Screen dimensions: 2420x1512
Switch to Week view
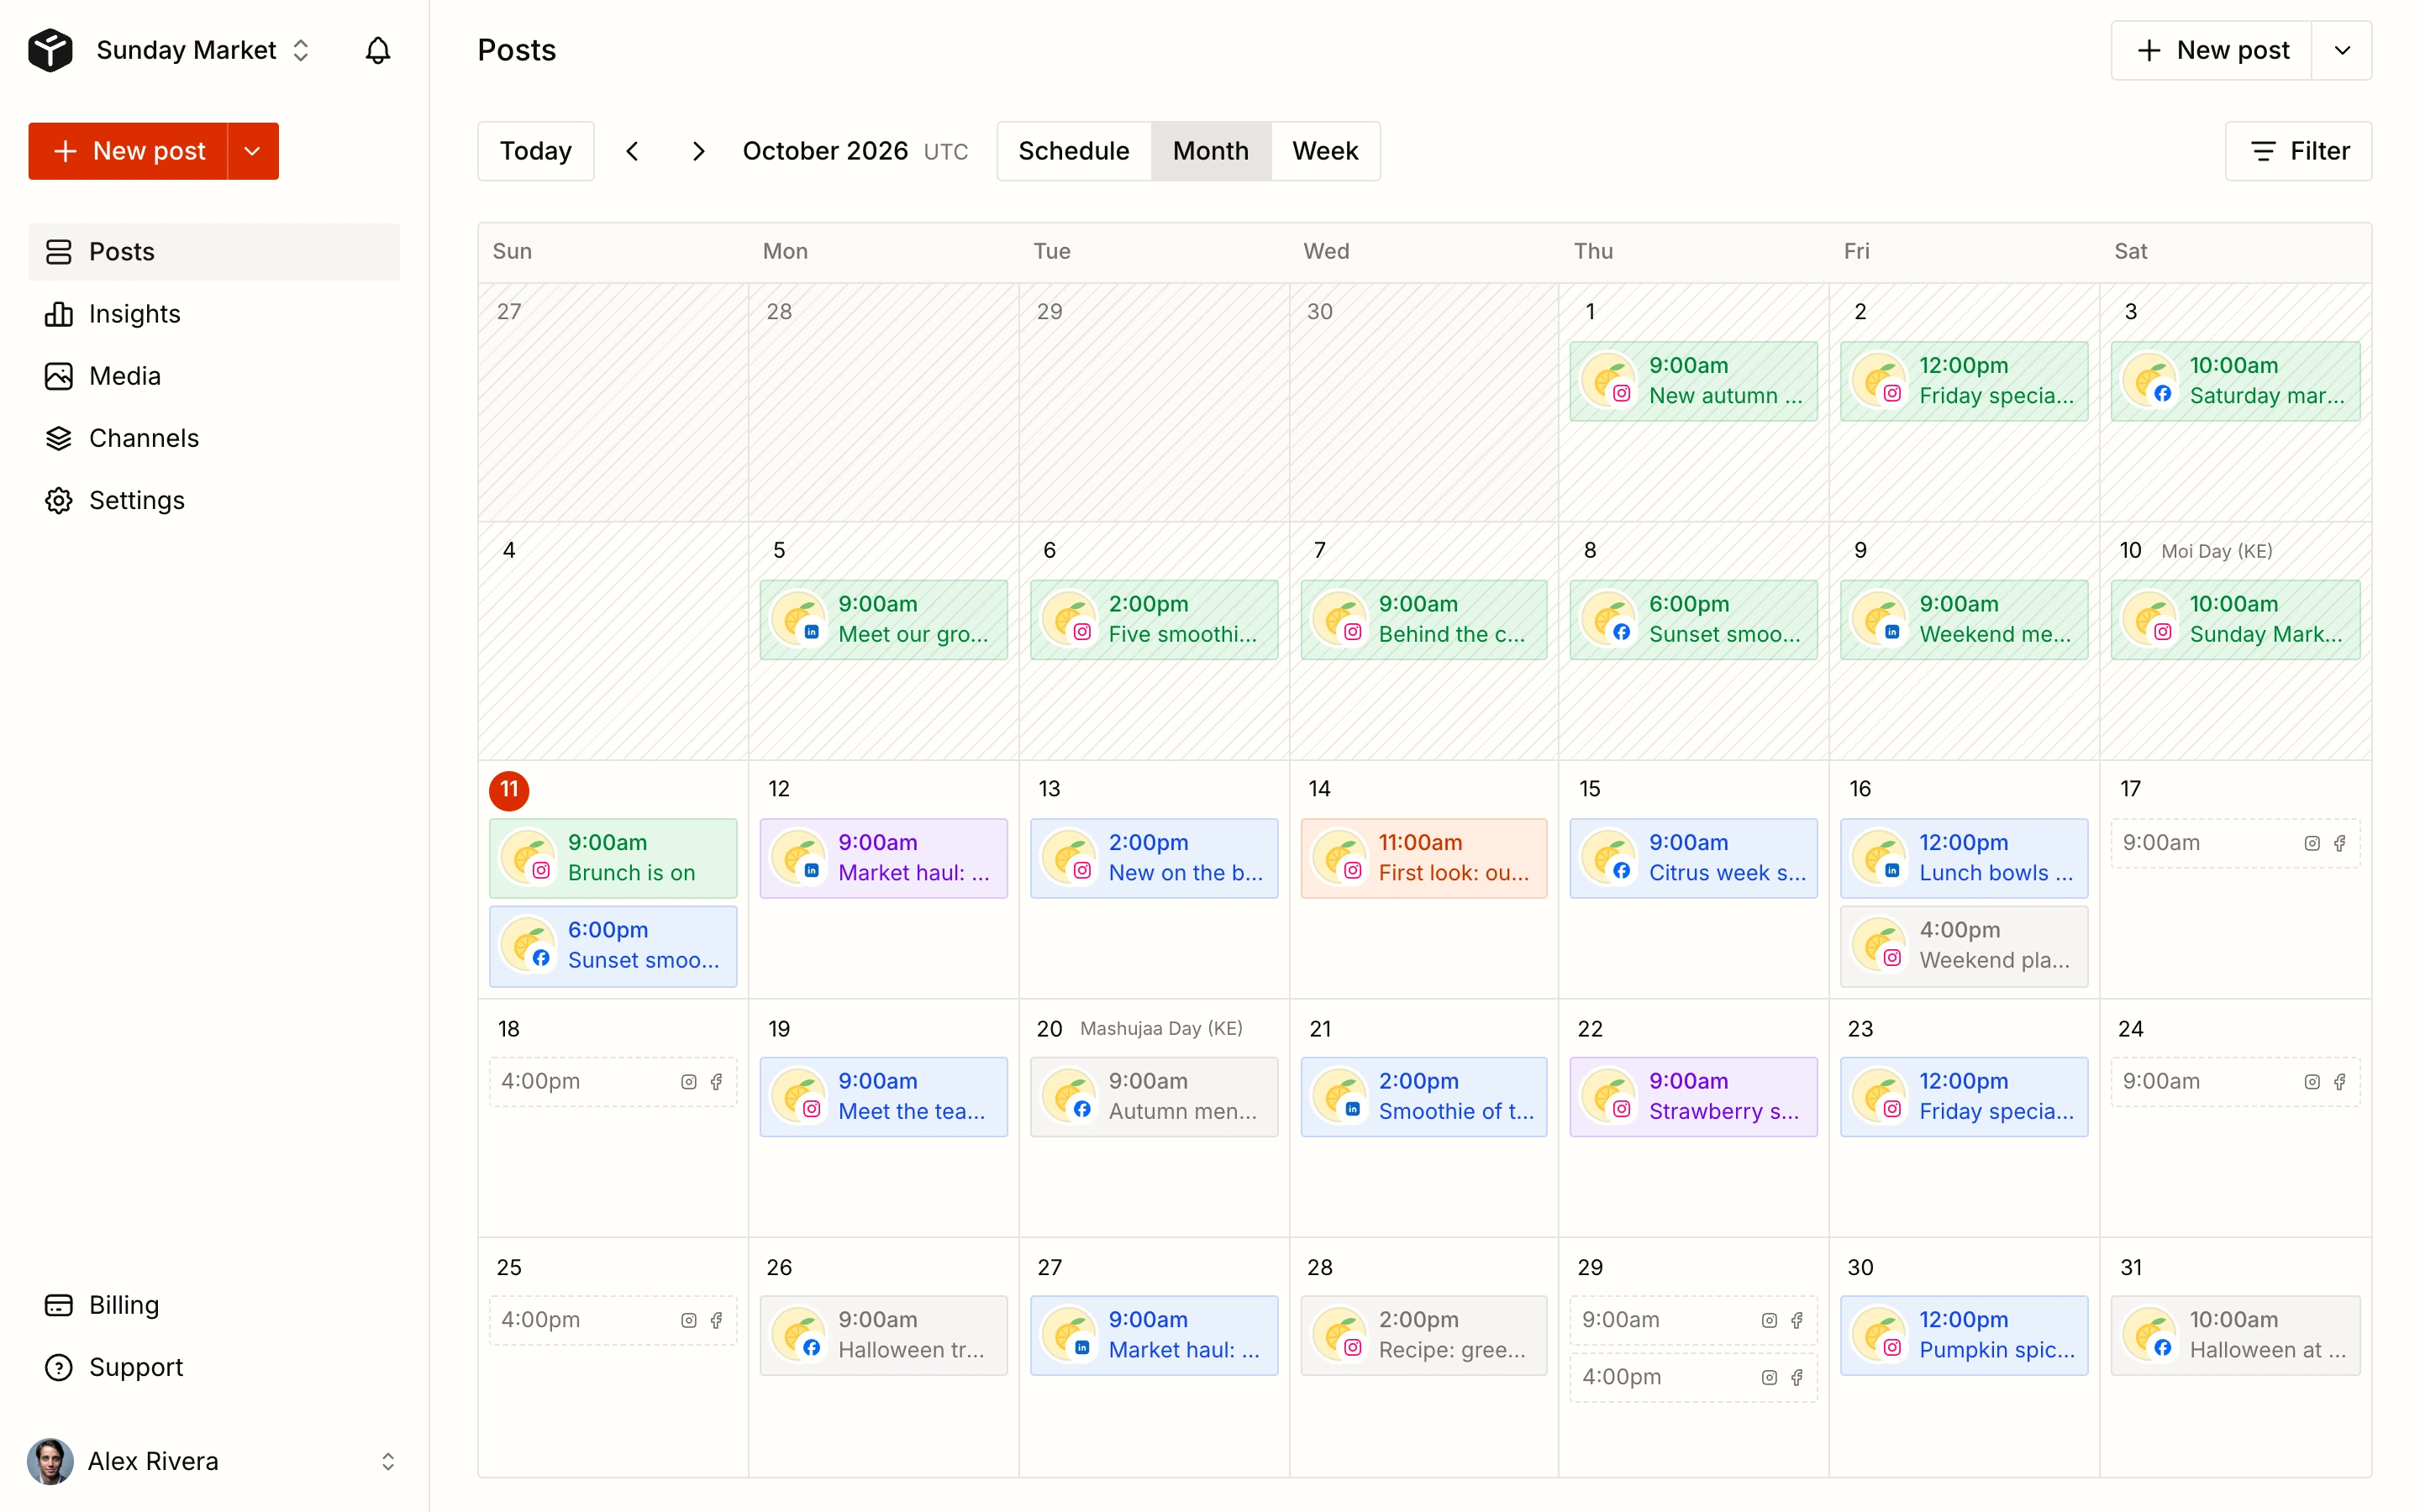point(1325,151)
